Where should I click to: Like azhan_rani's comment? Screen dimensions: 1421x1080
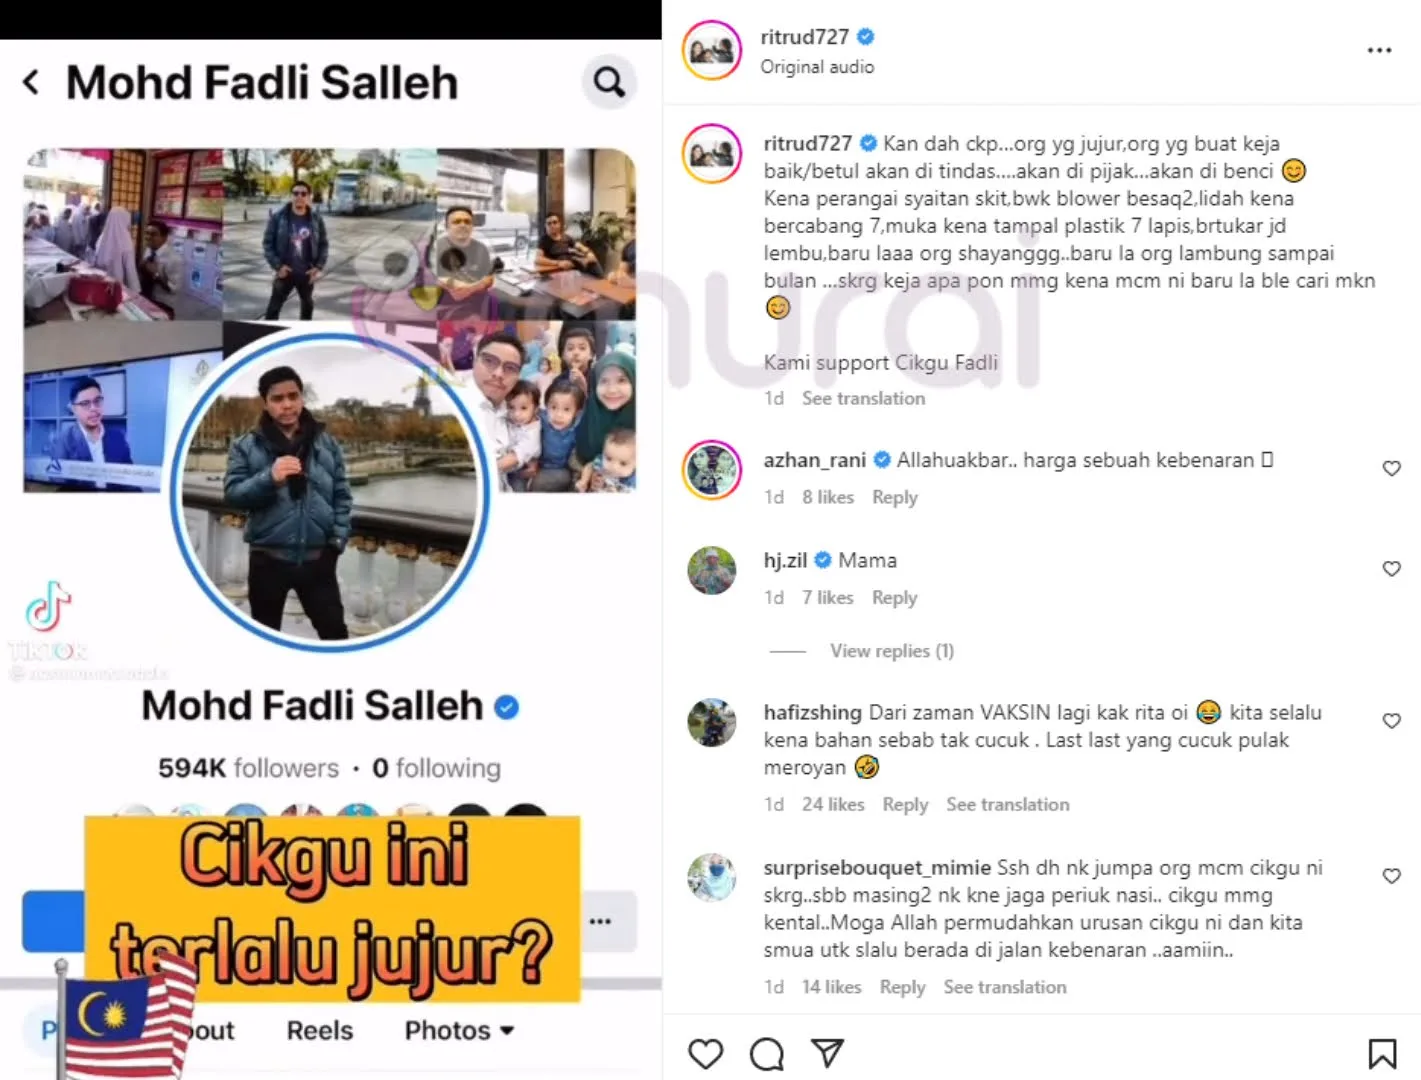tap(1391, 468)
